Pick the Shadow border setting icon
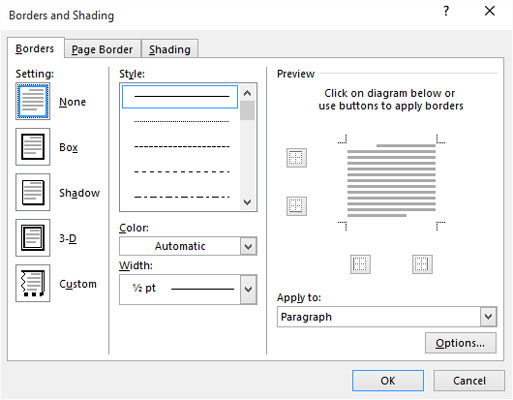The height and width of the screenshot is (400, 513). 33,192
